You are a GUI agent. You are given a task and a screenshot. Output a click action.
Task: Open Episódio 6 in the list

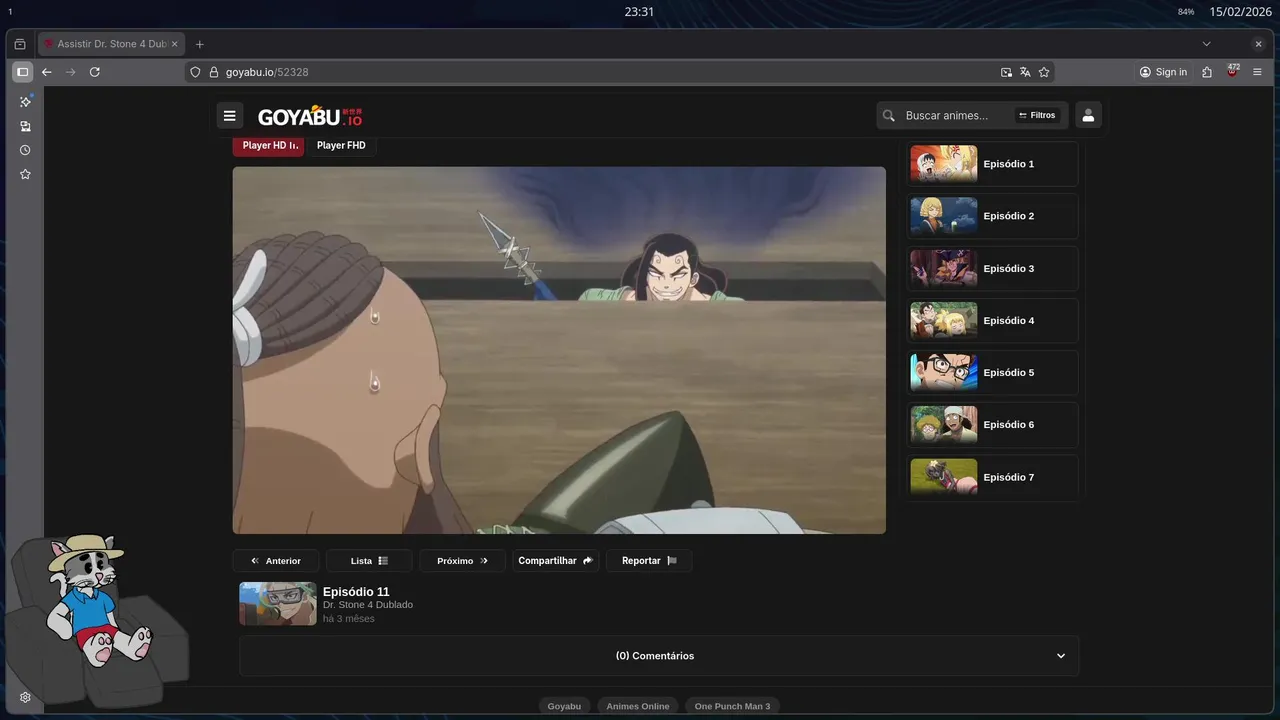click(x=993, y=425)
